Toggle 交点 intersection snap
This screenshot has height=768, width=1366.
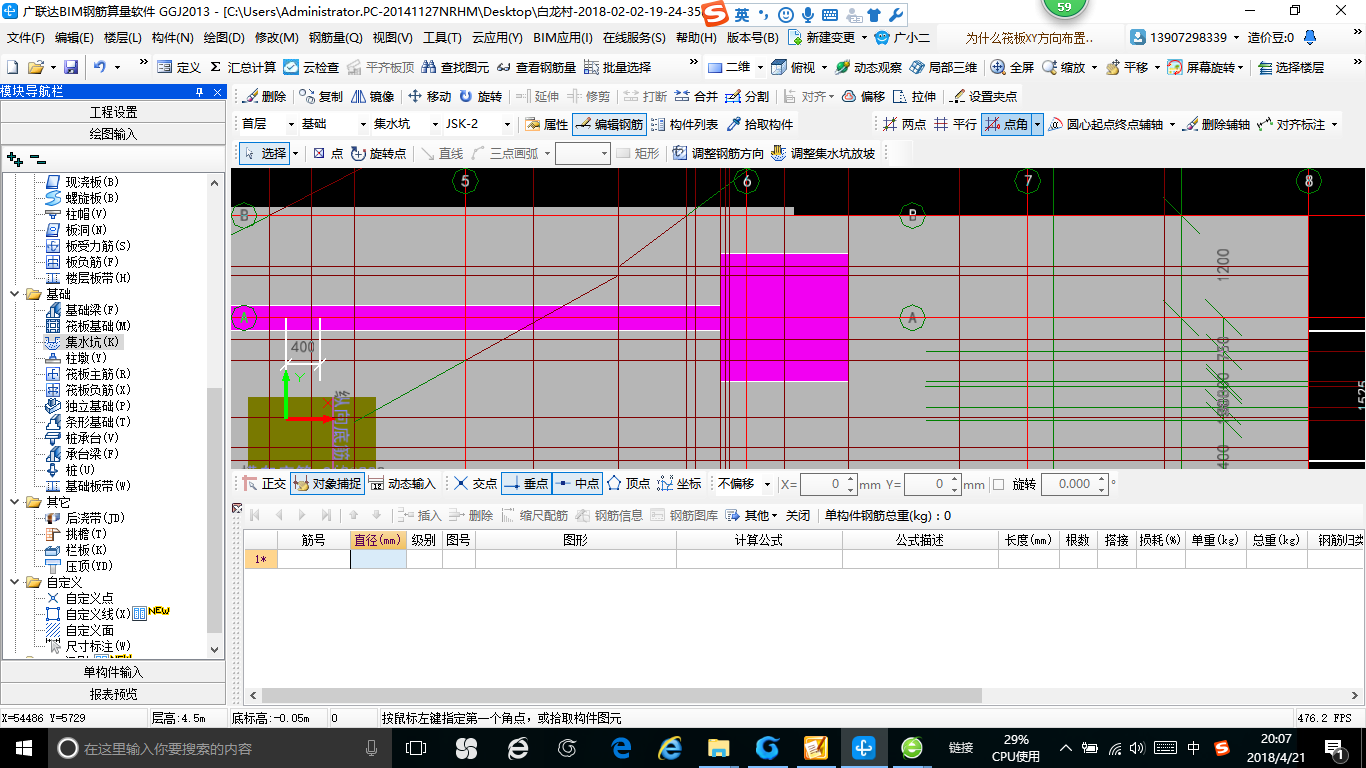[475, 483]
